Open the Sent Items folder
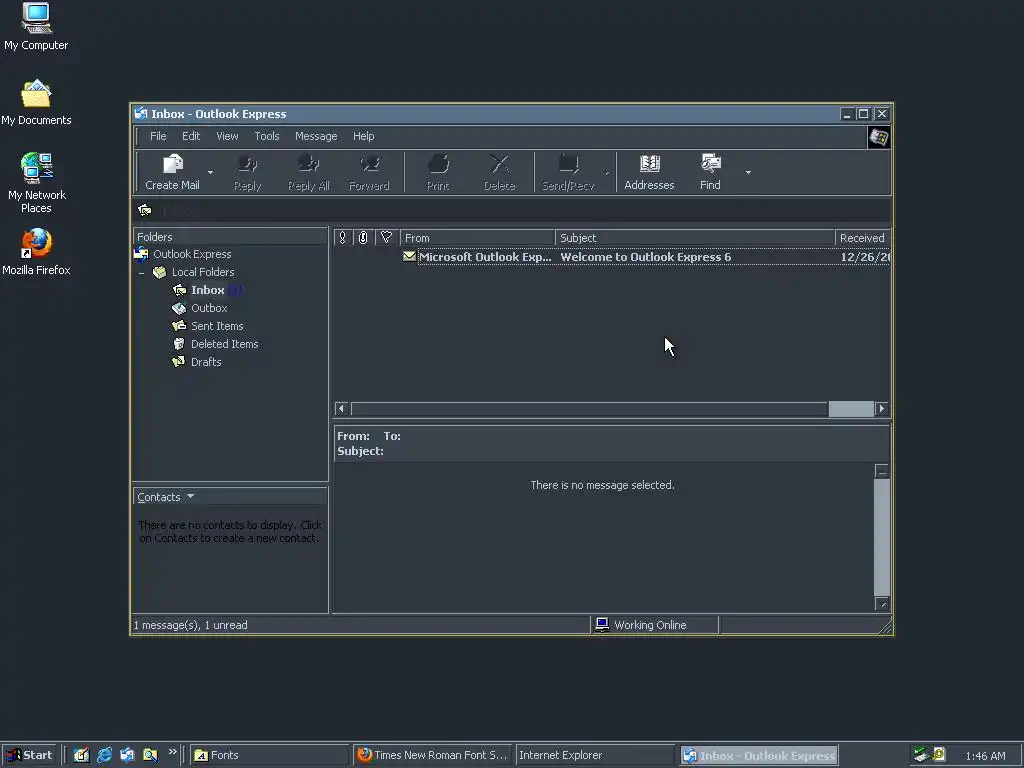The width and height of the screenshot is (1024, 768). [x=217, y=326]
